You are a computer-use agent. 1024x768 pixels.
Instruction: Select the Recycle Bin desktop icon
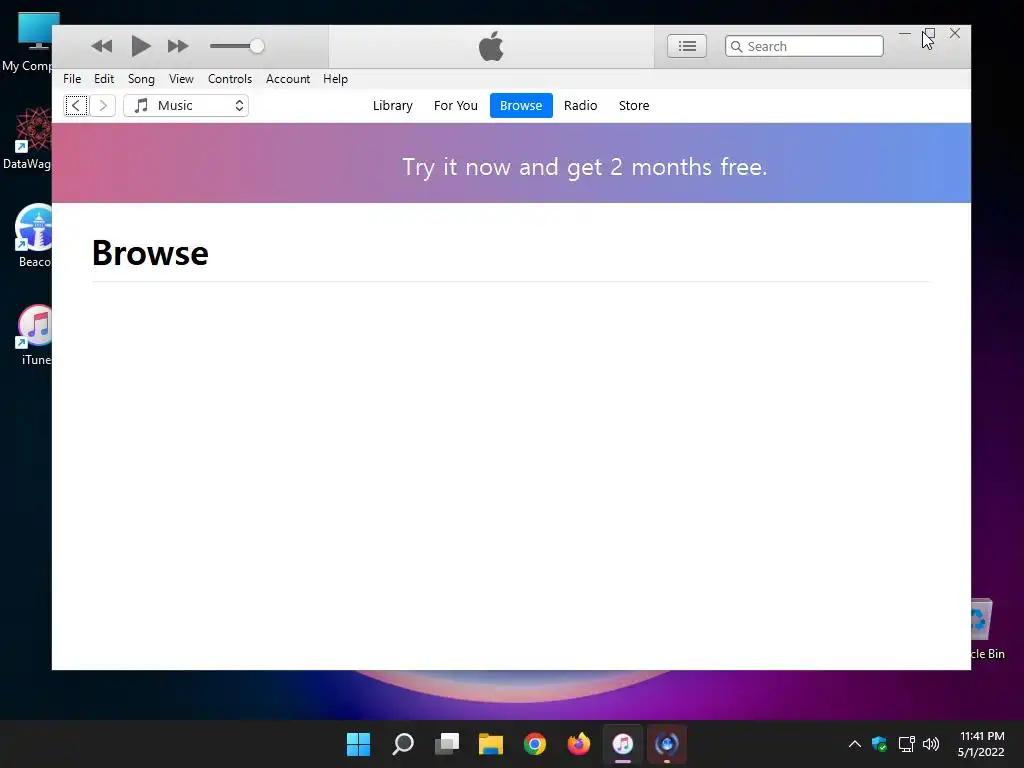[987, 629]
